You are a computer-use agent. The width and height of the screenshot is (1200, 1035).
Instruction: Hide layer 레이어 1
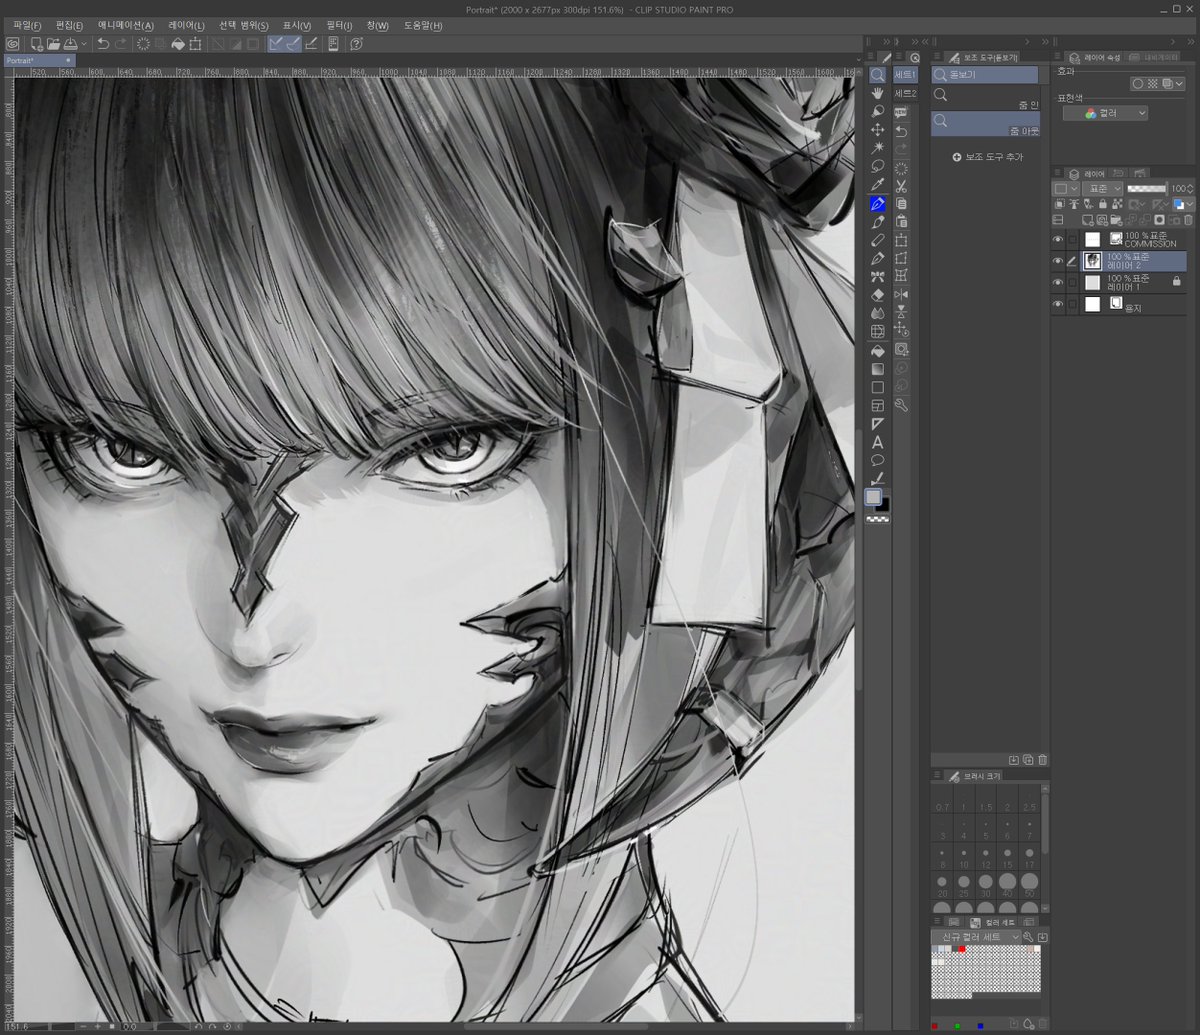[x=1058, y=282]
